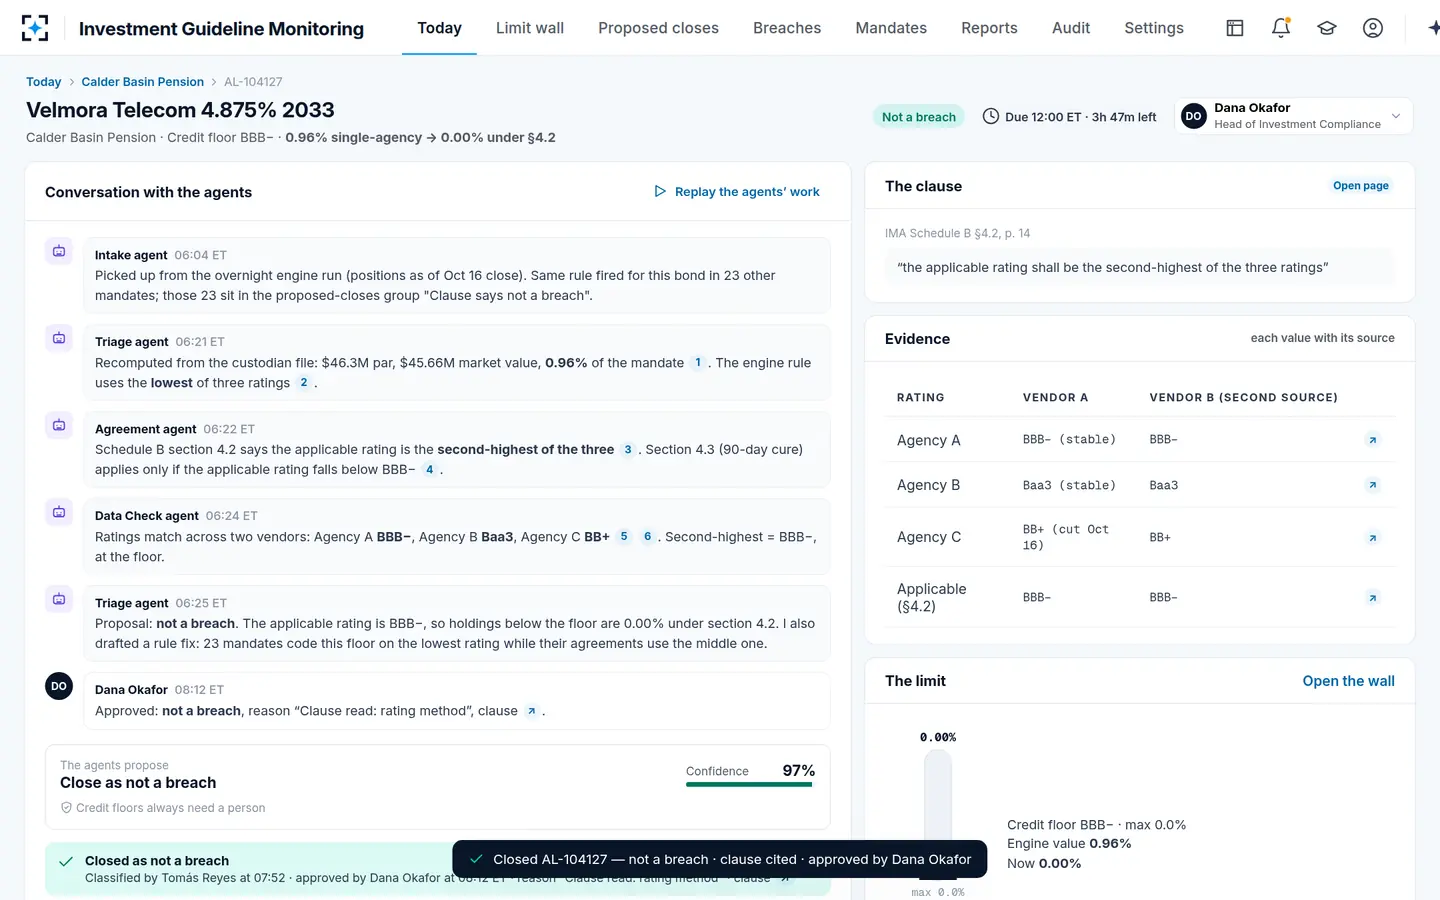The height and width of the screenshot is (900, 1440).
Task: Open citation 6 in Data Check agent message
Action: coord(648,537)
